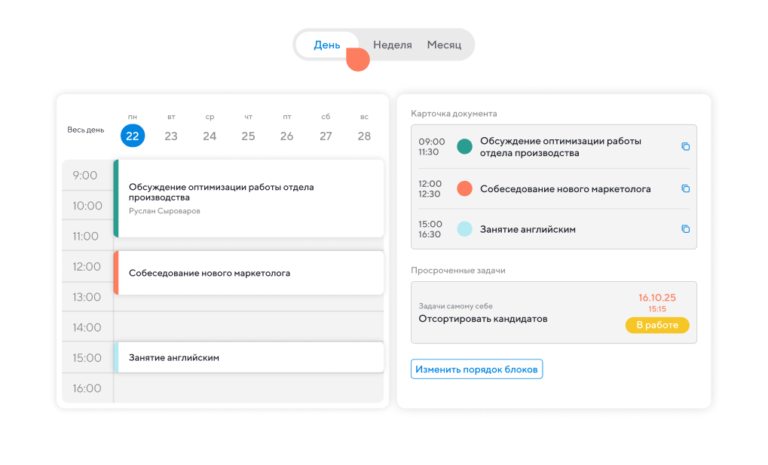
Task: Click the 15:00 time slot label
Action: click(87, 358)
